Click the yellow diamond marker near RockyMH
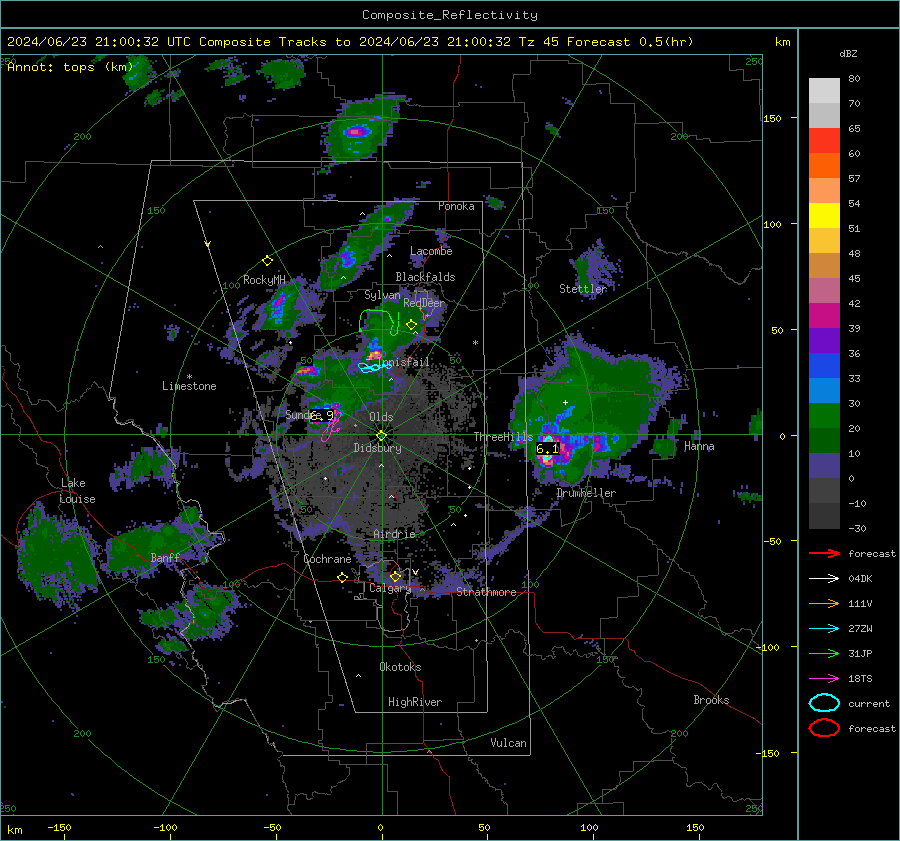The image size is (900, 841). 267,261
